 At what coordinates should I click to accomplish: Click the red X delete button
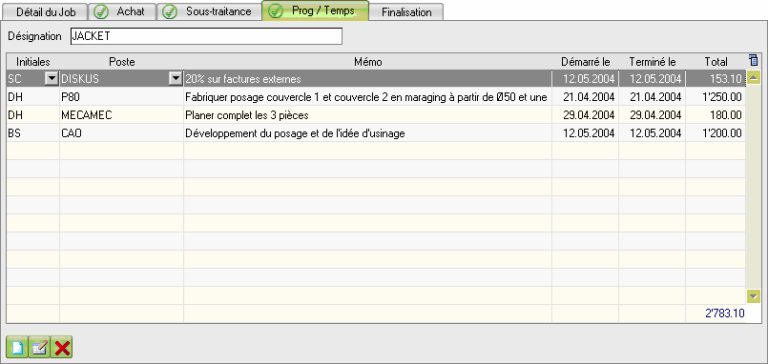62,348
